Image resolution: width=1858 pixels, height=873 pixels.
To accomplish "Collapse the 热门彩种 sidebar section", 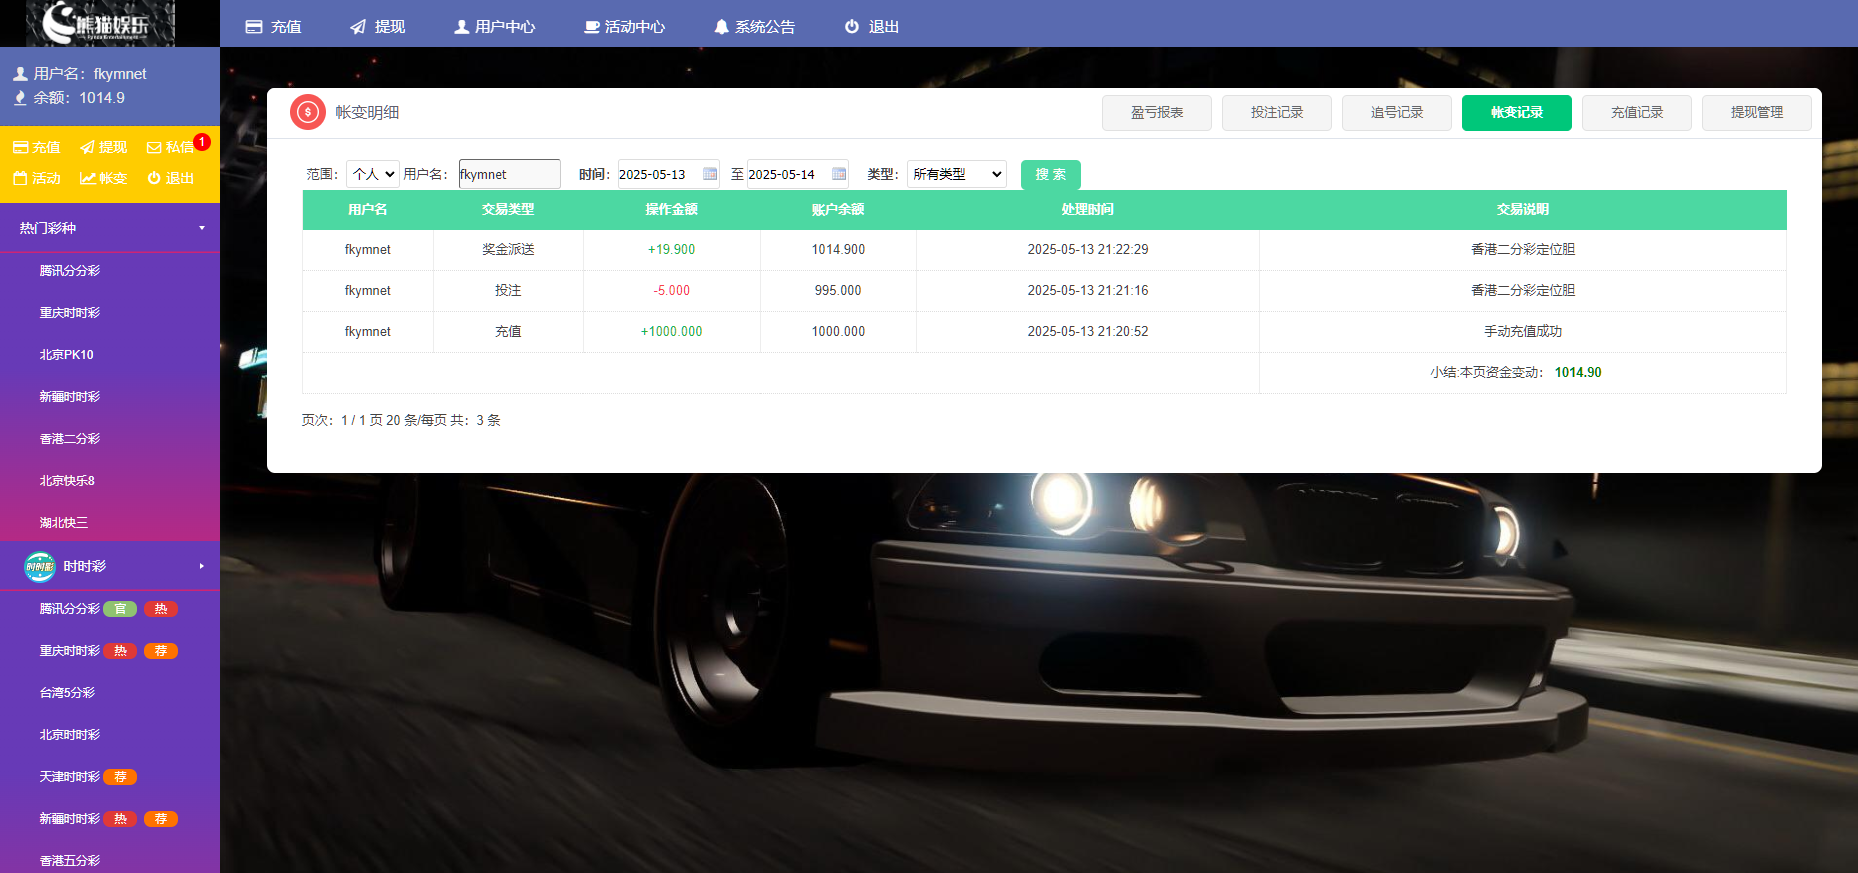I will tap(201, 228).
